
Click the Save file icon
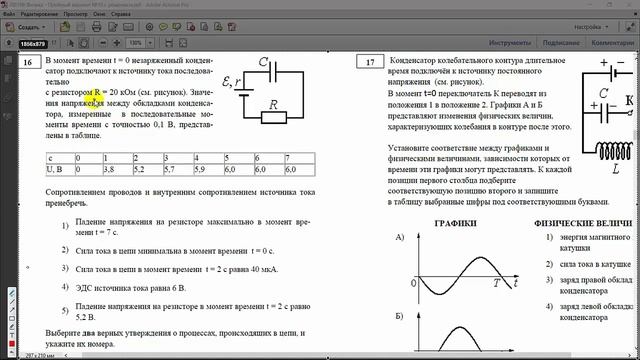point(81,27)
